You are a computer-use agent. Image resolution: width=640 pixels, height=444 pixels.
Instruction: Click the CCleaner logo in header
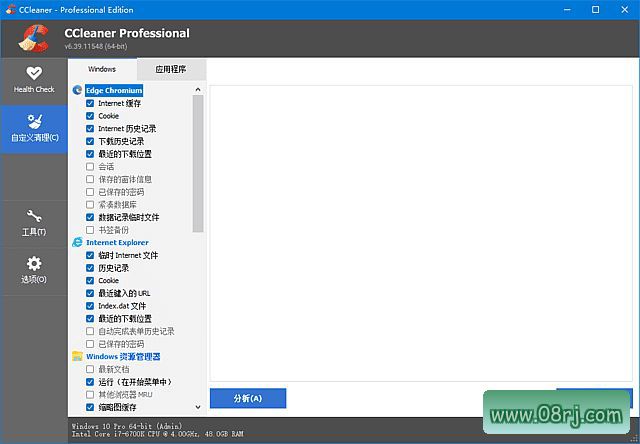[x=33, y=39]
